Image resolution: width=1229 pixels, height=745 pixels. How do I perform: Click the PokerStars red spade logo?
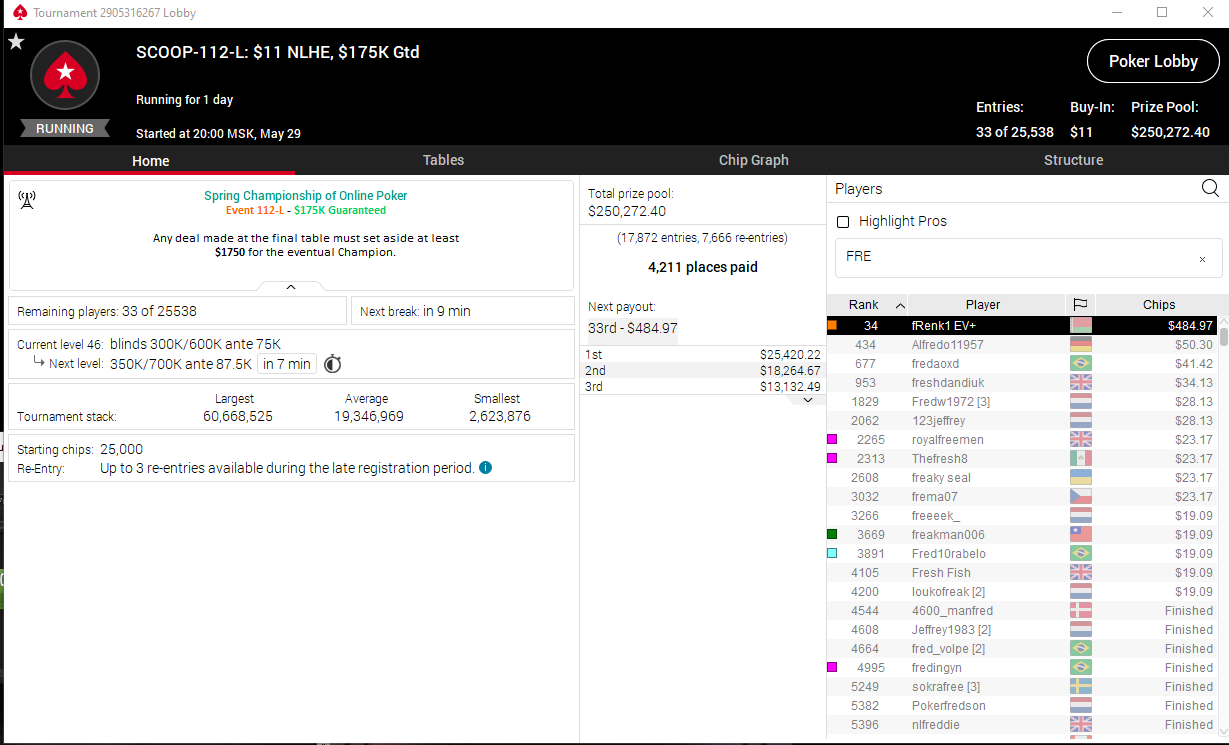(65, 75)
